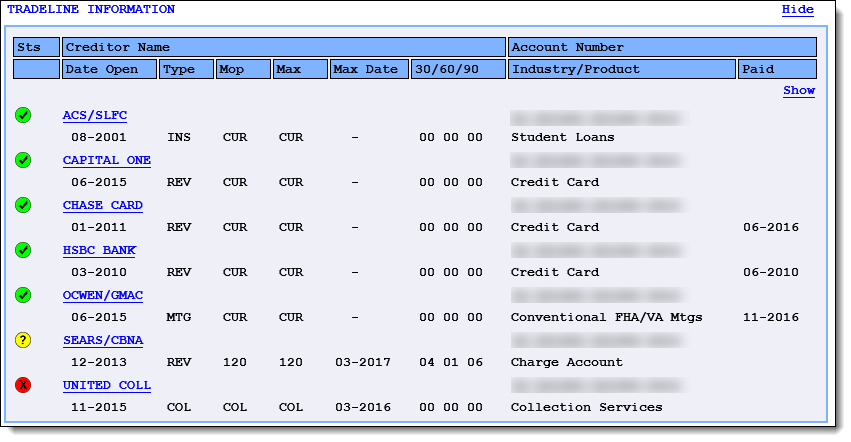
Task: Click the green check status icon for CHASE CARD
Action: pos(23,205)
